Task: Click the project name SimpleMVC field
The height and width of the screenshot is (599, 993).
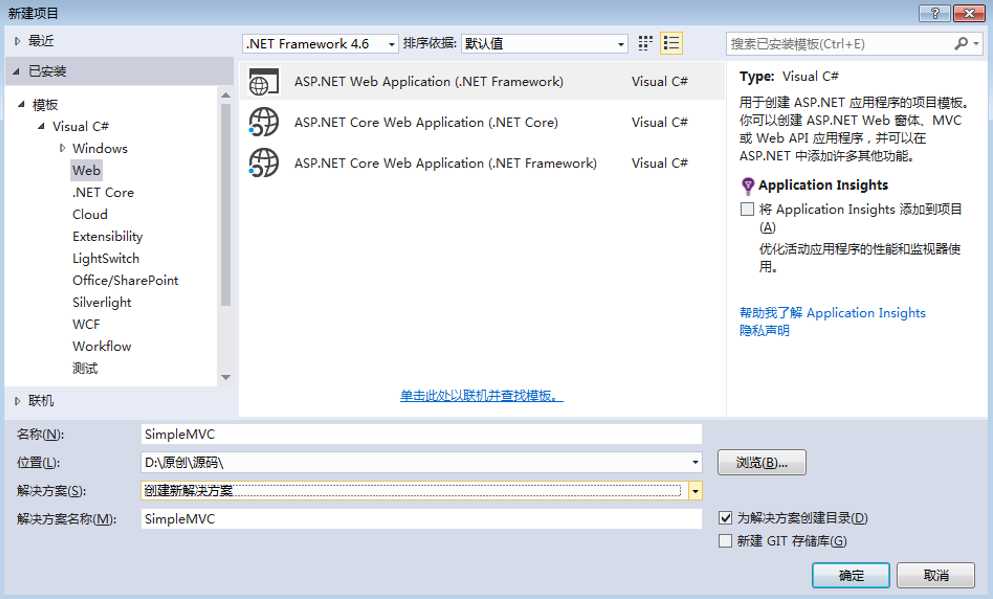Action: point(421,434)
